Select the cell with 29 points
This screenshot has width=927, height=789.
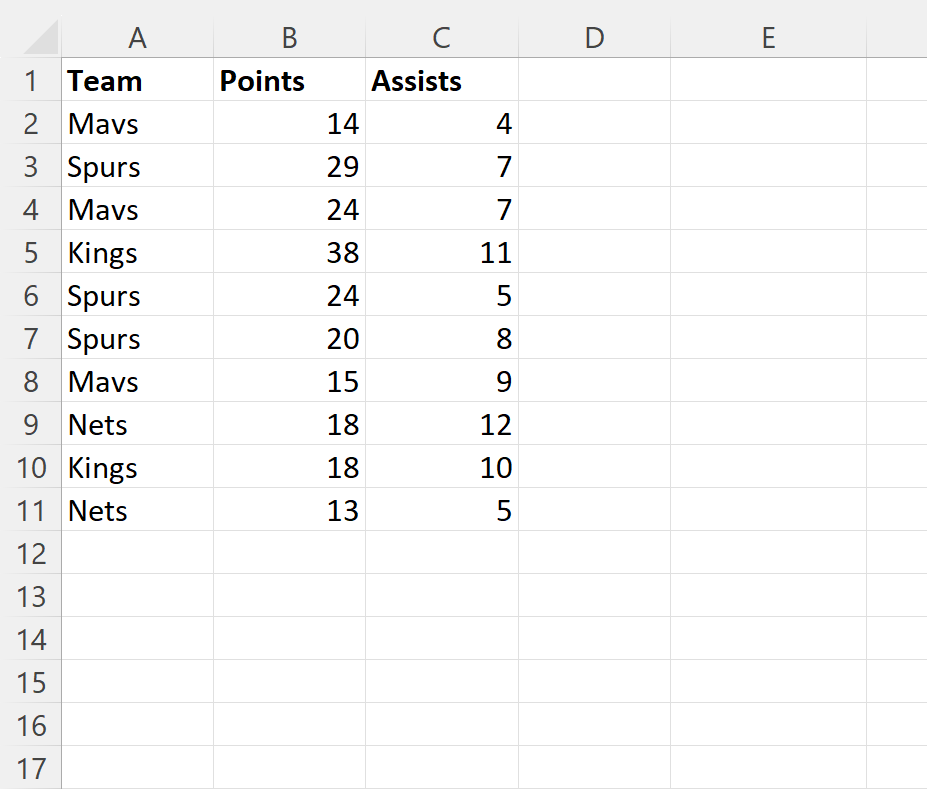[289, 167]
